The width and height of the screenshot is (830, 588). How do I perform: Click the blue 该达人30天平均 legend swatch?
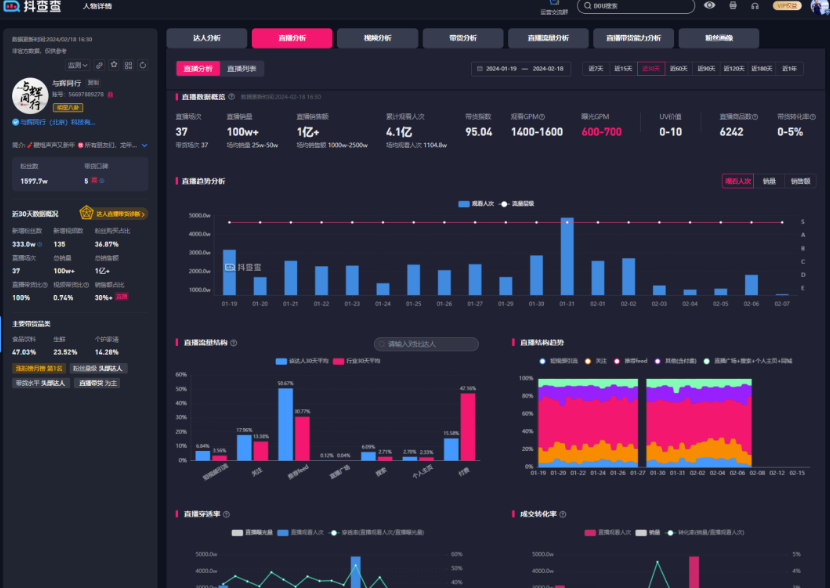point(280,361)
